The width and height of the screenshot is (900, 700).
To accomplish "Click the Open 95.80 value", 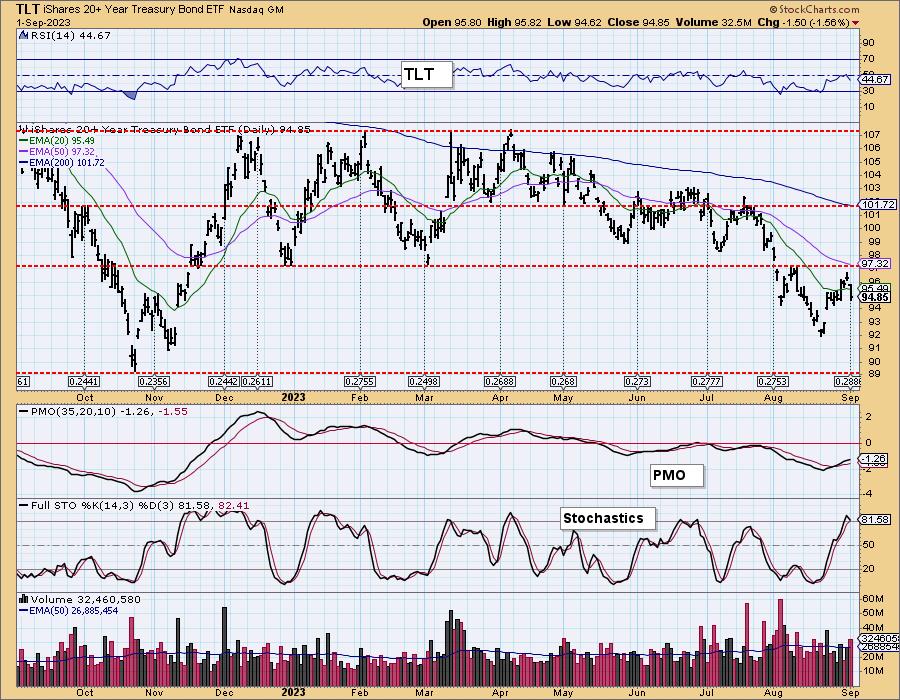I will tap(452, 22).
